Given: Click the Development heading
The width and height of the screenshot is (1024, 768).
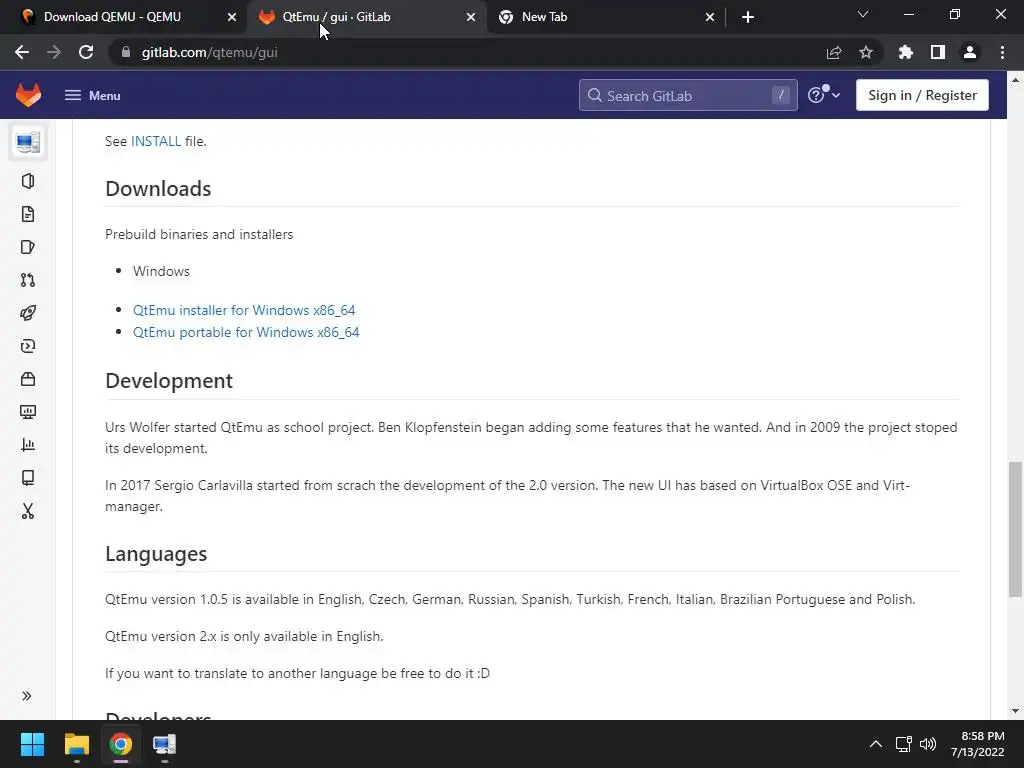Looking at the screenshot, I should [x=169, y=381].
